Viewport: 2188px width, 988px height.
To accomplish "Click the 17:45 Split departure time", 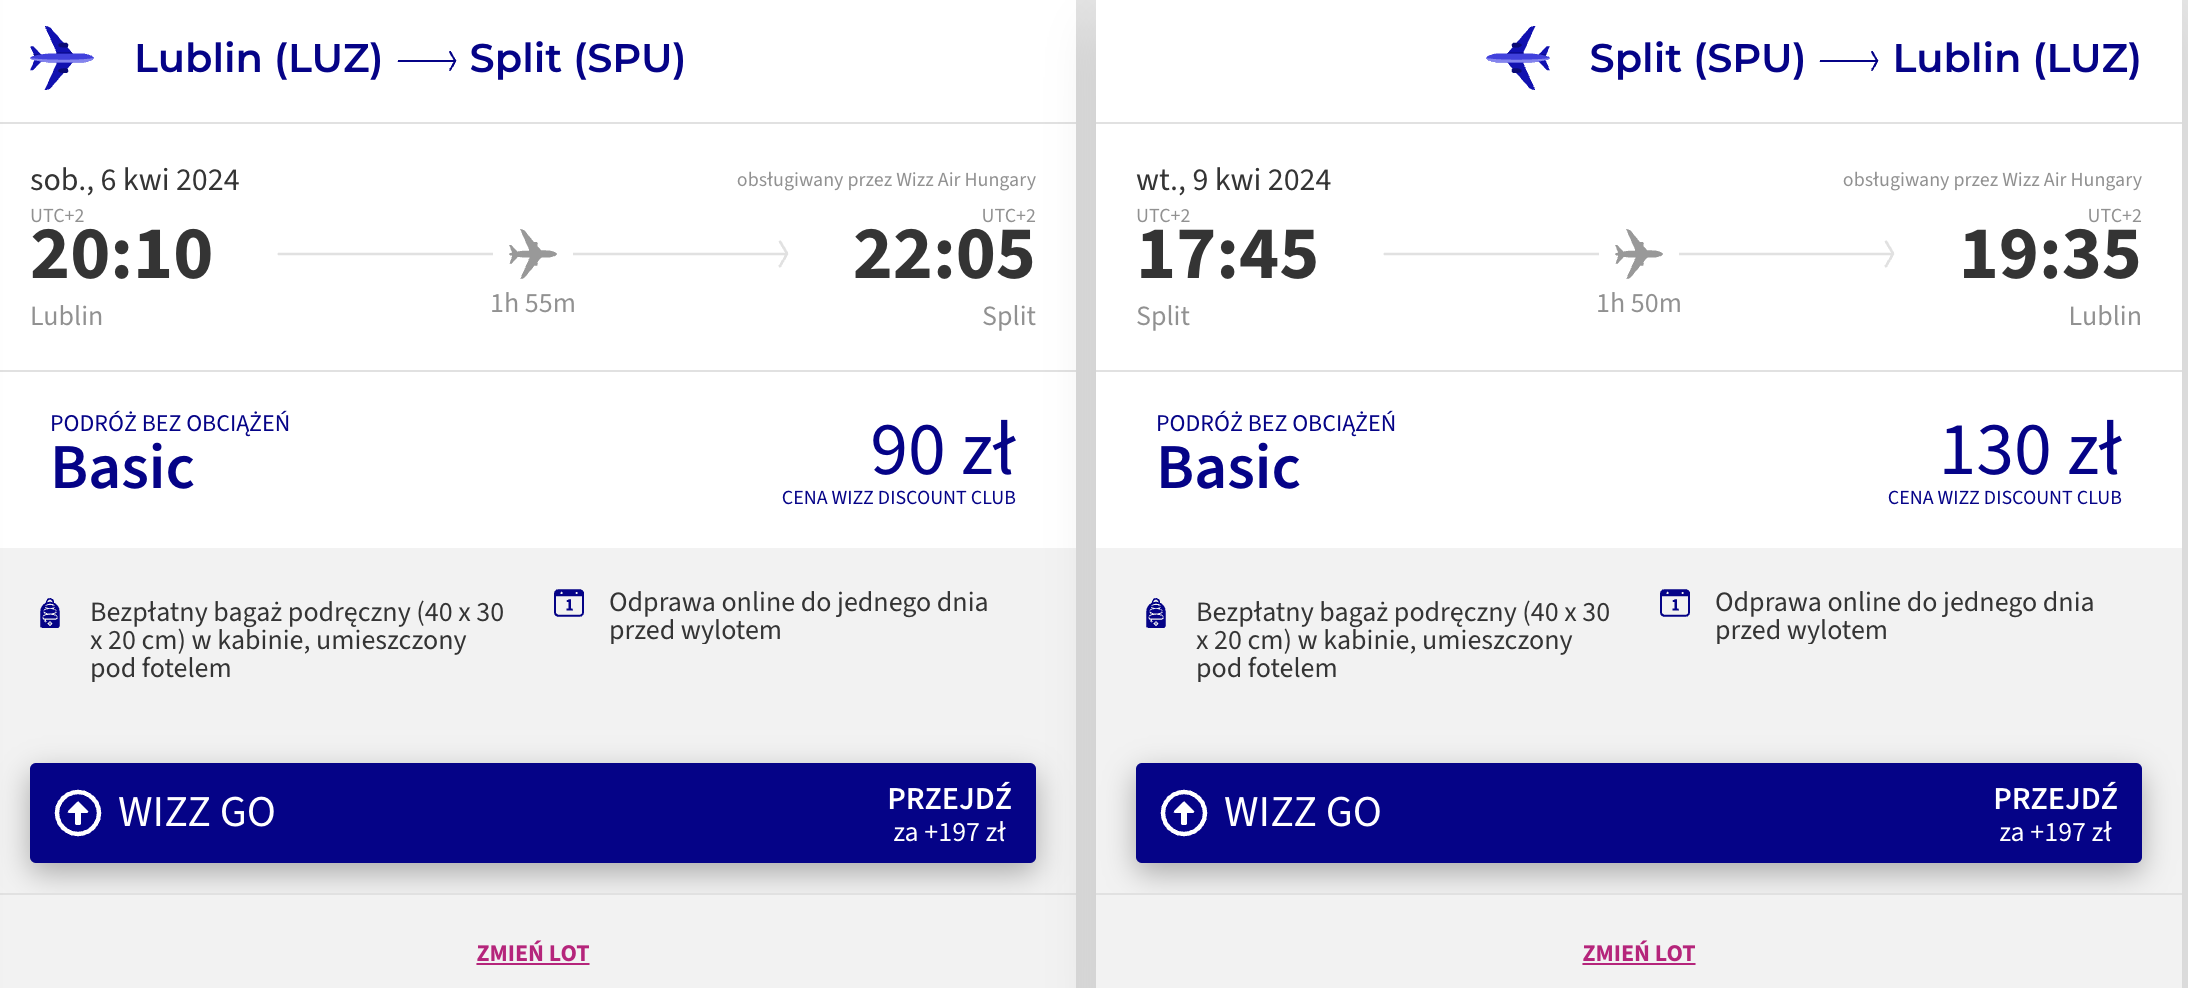I will (x=1227, y=255).
